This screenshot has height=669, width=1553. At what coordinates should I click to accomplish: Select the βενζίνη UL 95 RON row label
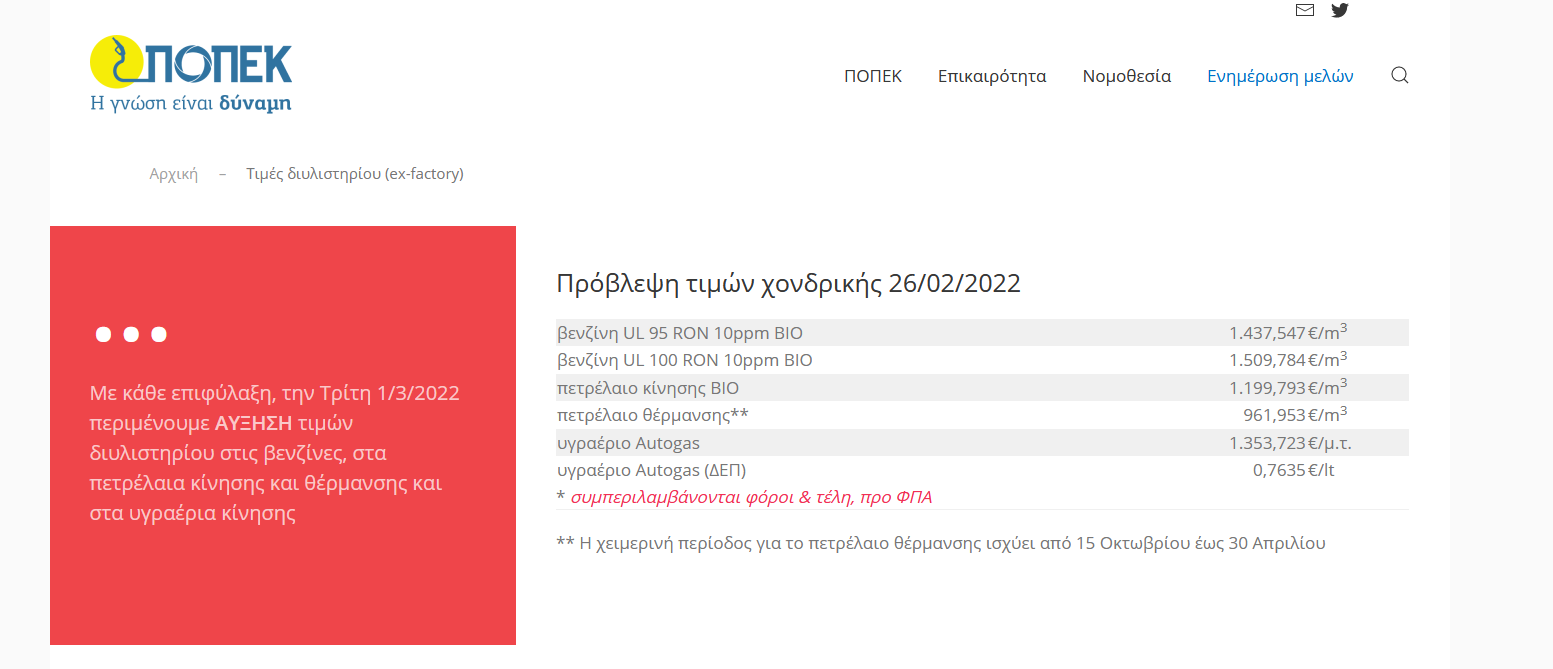click(679, 333)
